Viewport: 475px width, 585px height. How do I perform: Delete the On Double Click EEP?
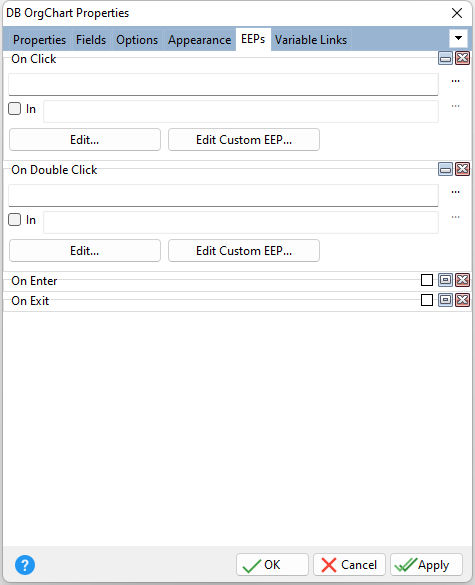(462, 169)
